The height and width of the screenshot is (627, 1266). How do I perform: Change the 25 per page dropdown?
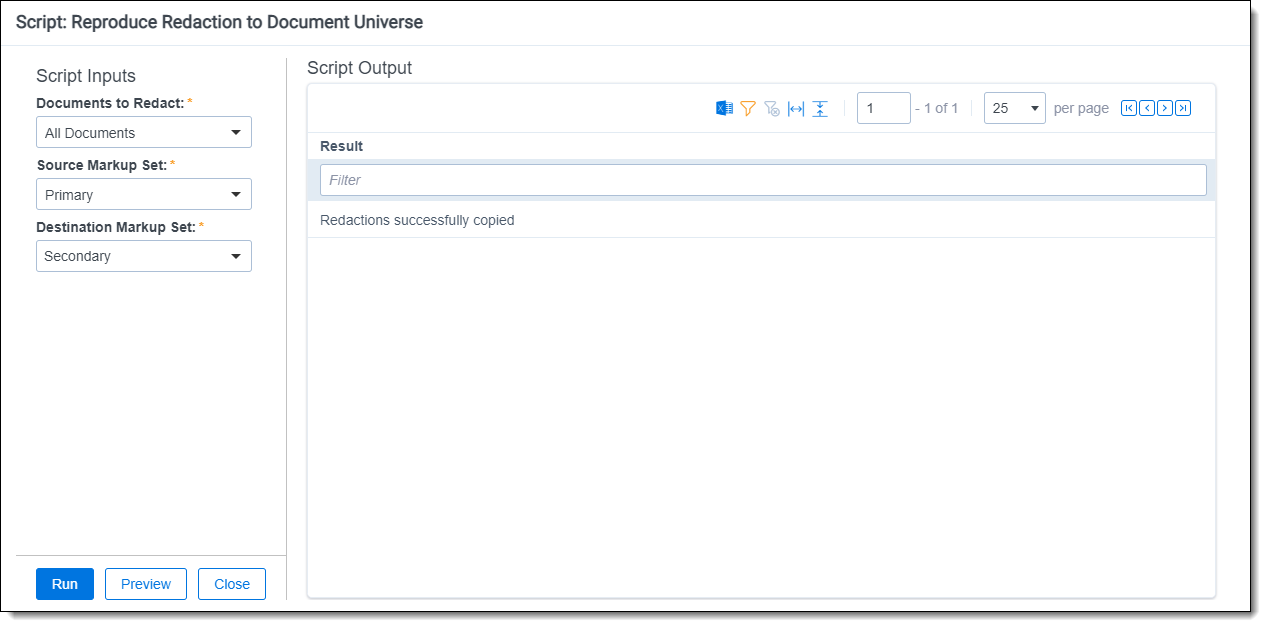[x=1014, y=108]
